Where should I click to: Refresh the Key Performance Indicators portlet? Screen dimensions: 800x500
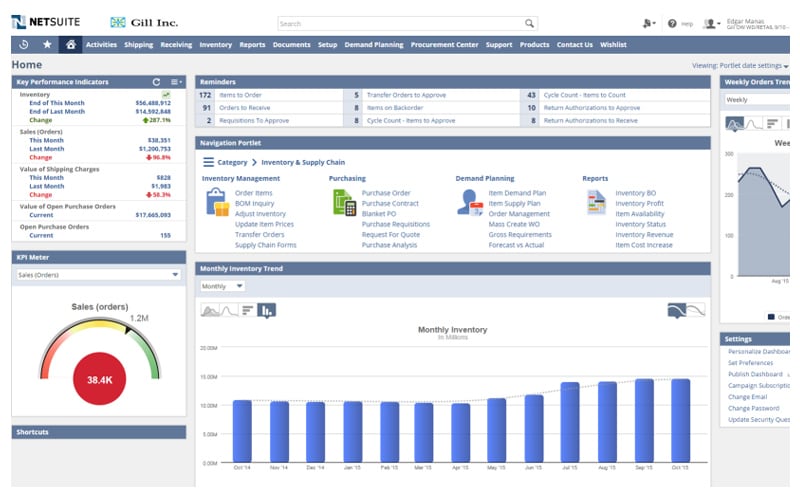pos(156,82)
